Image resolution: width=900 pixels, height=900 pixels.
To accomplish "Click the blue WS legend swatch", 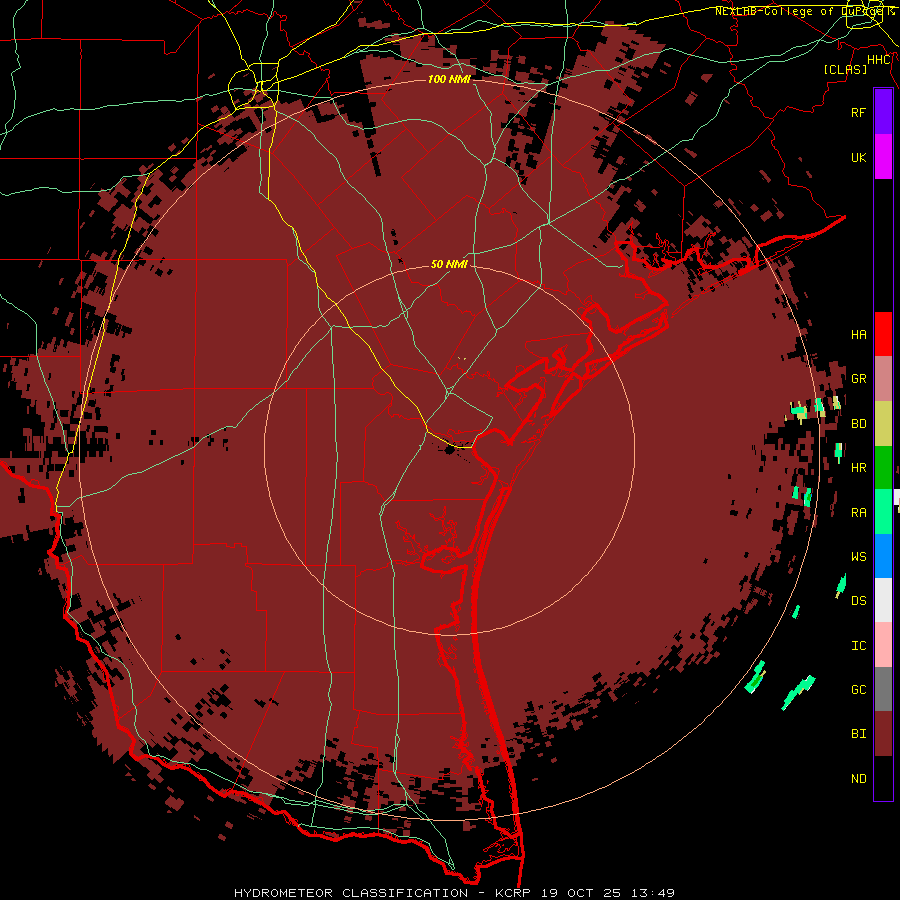I will coord(883,556).
